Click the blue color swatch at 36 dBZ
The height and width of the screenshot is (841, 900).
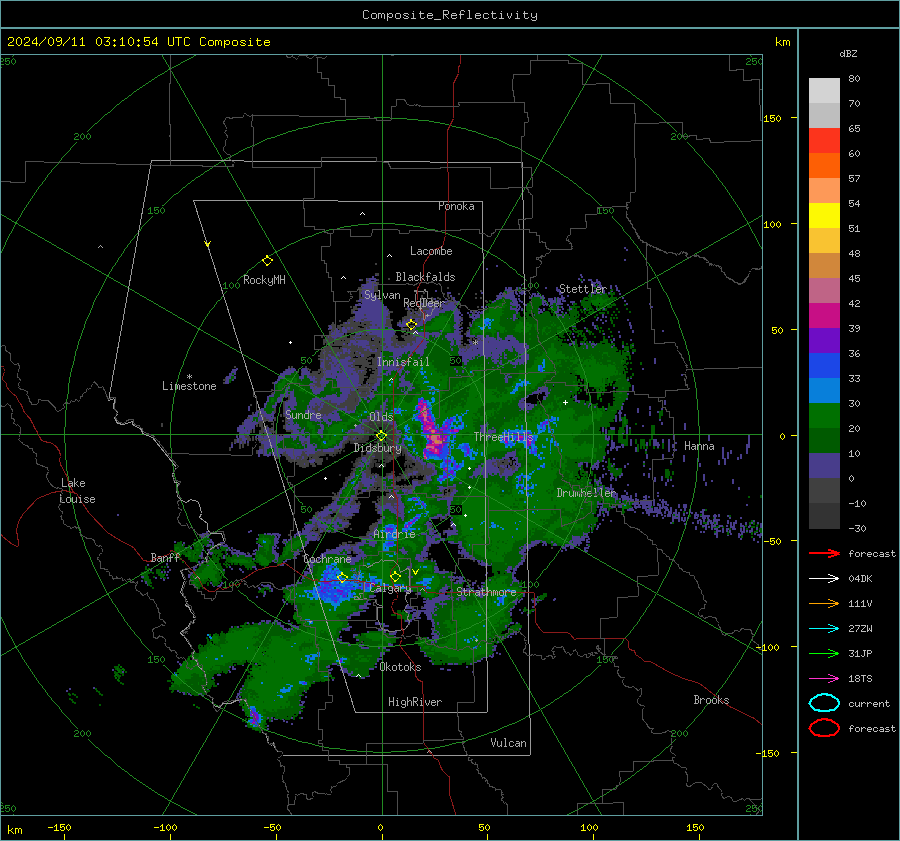[824, 366]
